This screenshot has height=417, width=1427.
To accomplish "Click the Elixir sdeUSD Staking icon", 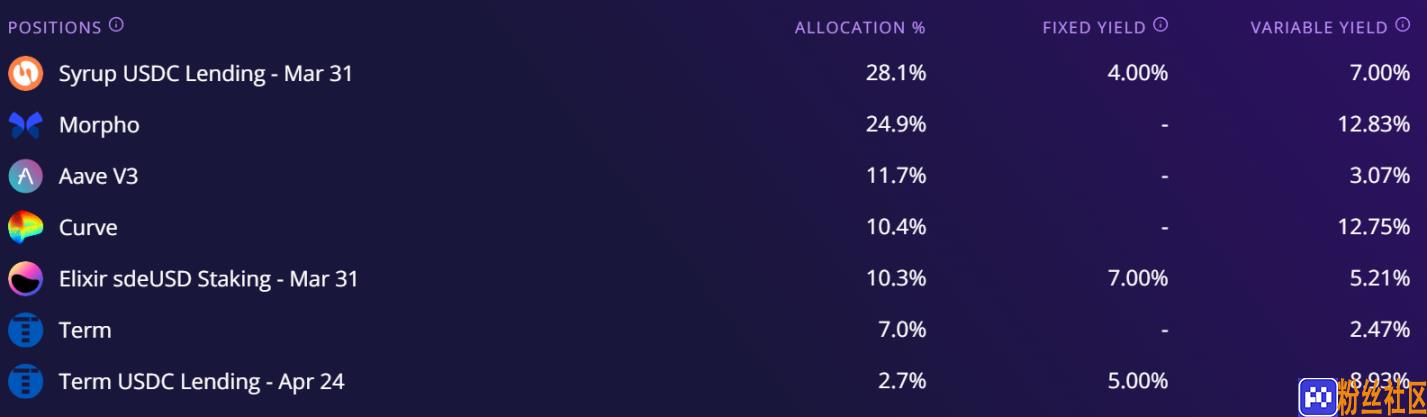I will 25,279.
